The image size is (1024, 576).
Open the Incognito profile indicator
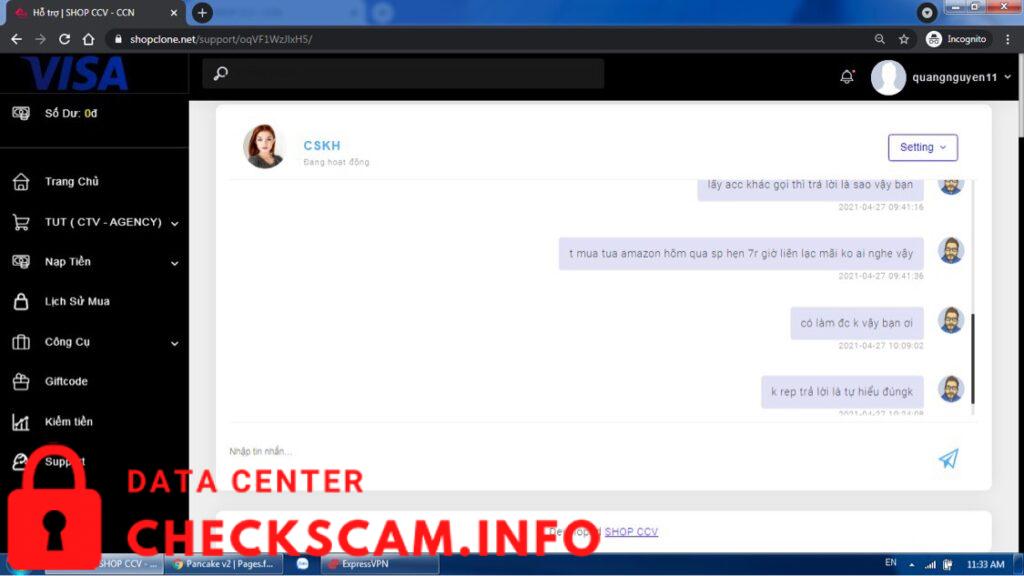tap(957, 39)
